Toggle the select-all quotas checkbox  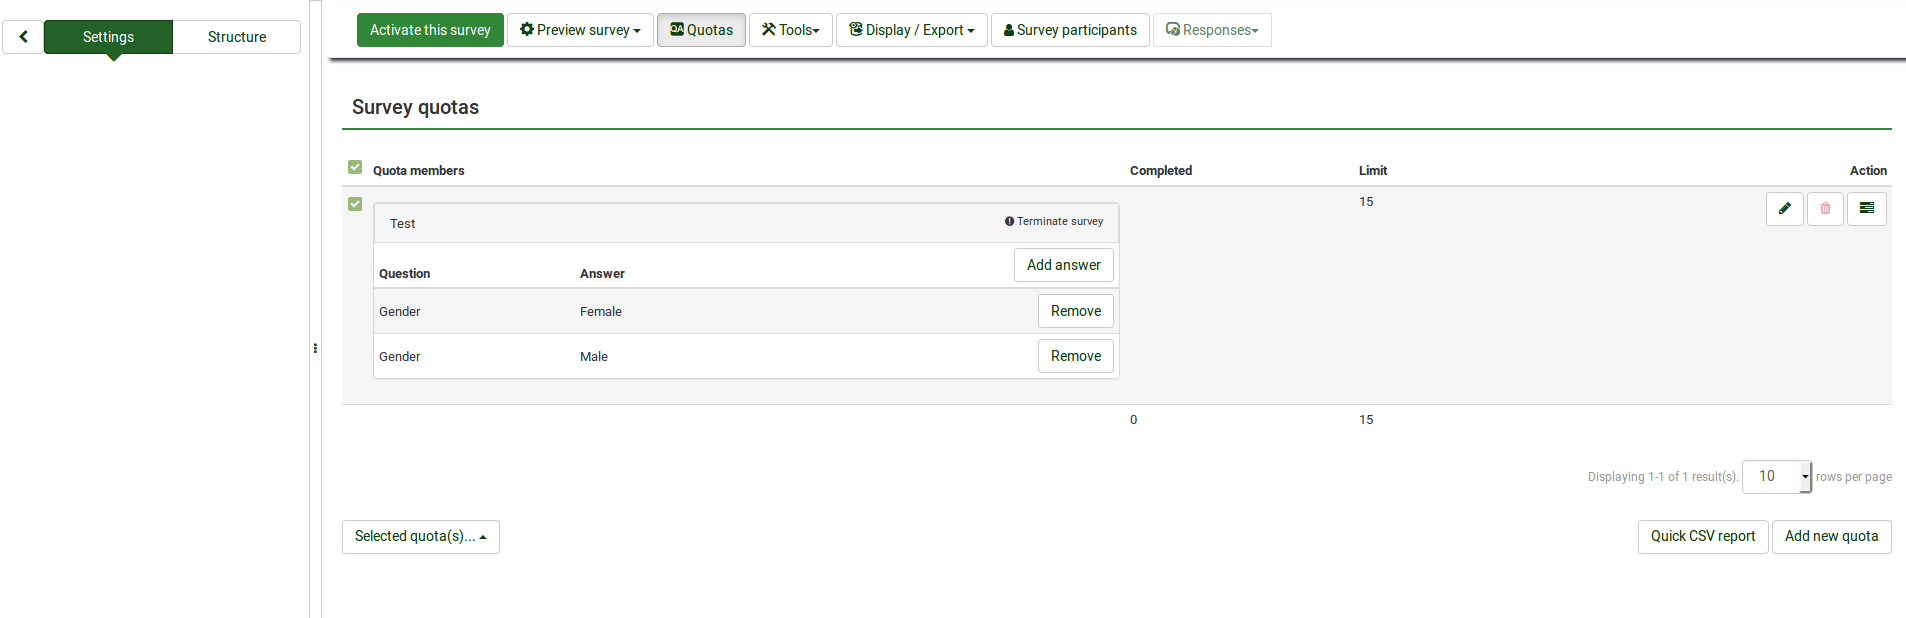click(355, 167)
